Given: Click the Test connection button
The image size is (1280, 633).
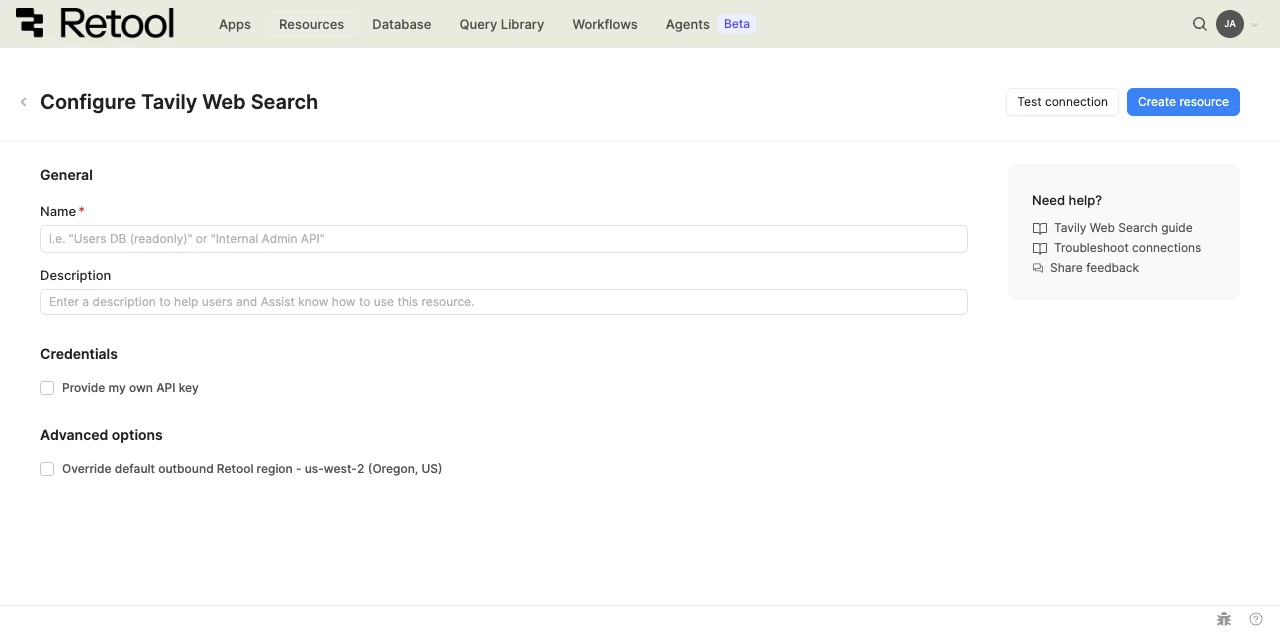Looking at the screenshot, I should (x=1062, y=102).
